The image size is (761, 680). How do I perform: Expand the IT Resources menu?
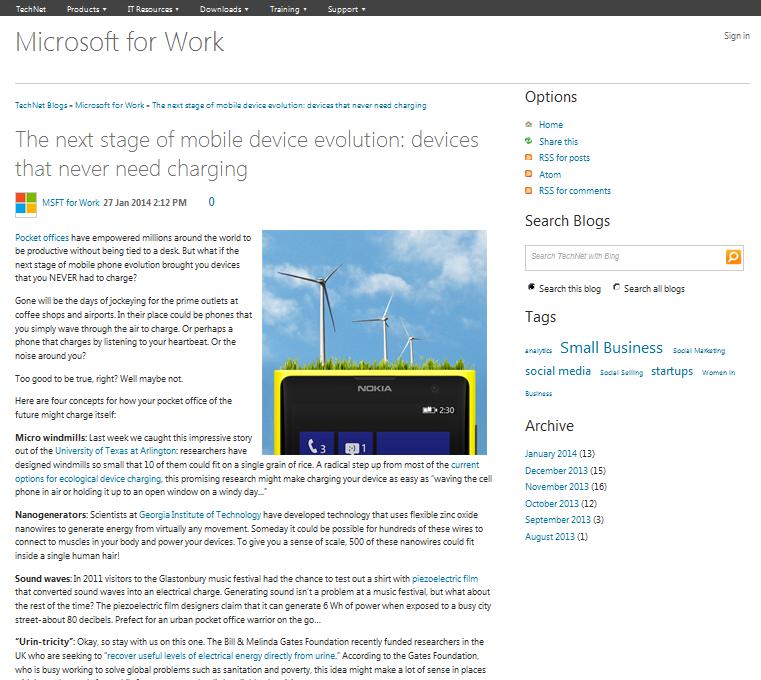click(153, 9)
